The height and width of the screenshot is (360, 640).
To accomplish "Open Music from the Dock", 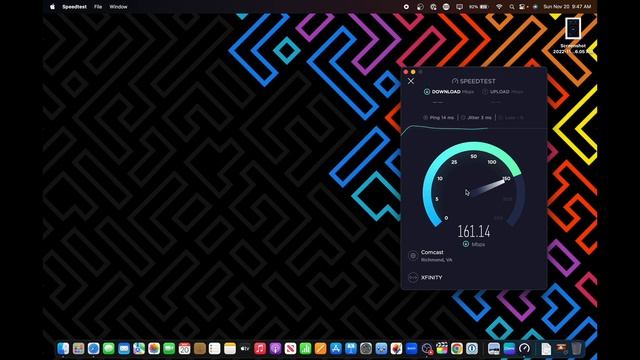I will [260, 349].
